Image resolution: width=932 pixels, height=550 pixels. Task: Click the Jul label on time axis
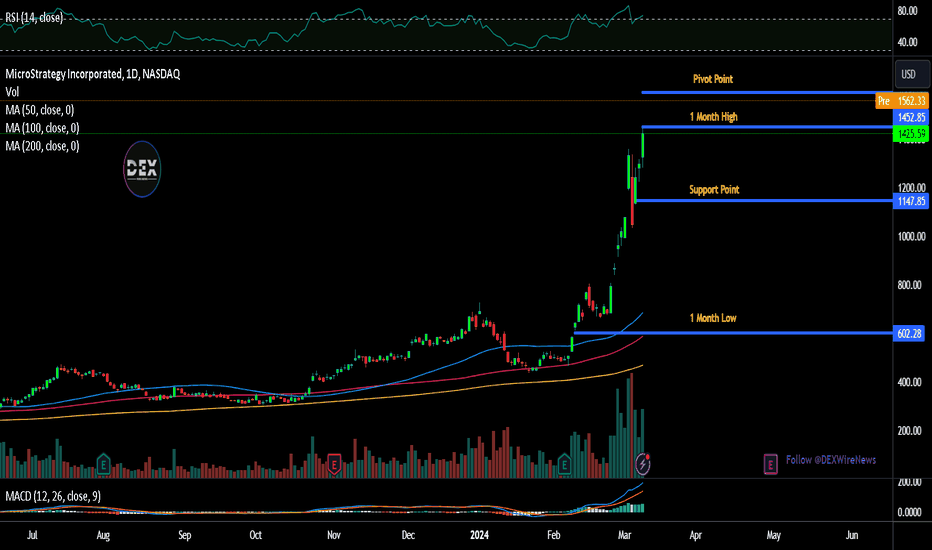32,535
